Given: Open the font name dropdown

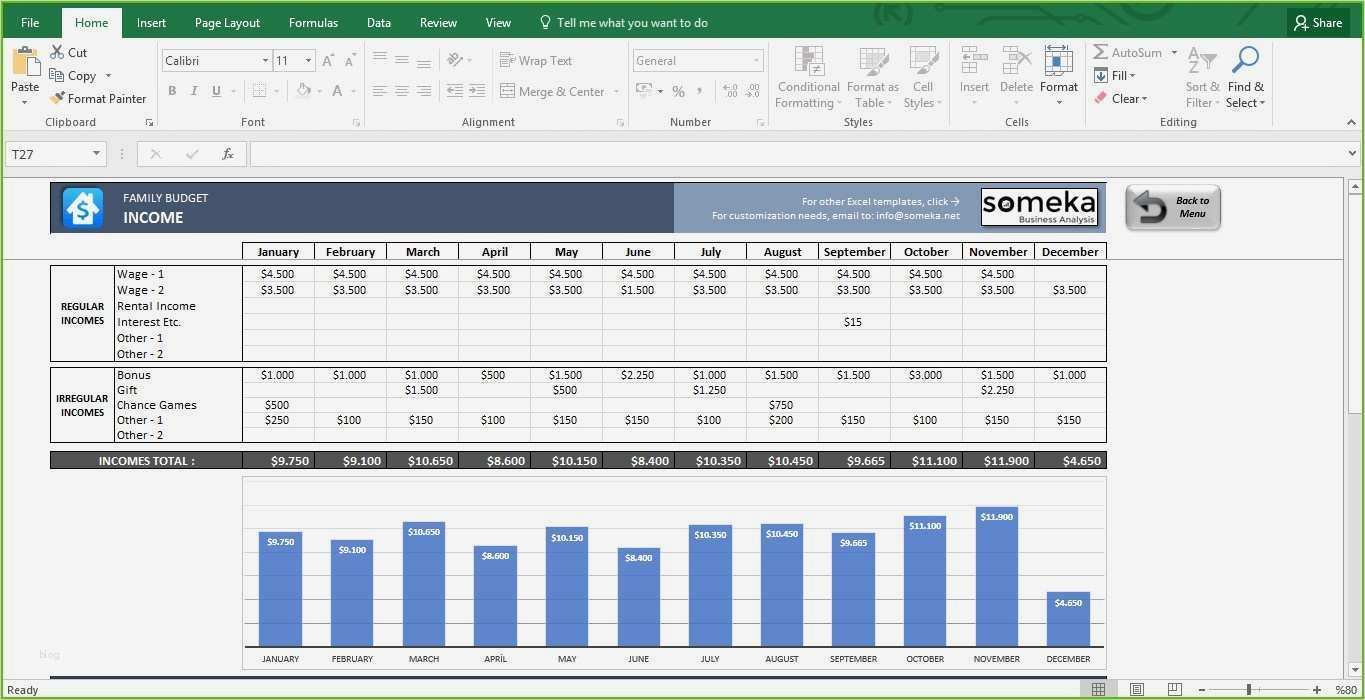Looking at the screenshot, I should pyautogui.click(x=266, y=60).
